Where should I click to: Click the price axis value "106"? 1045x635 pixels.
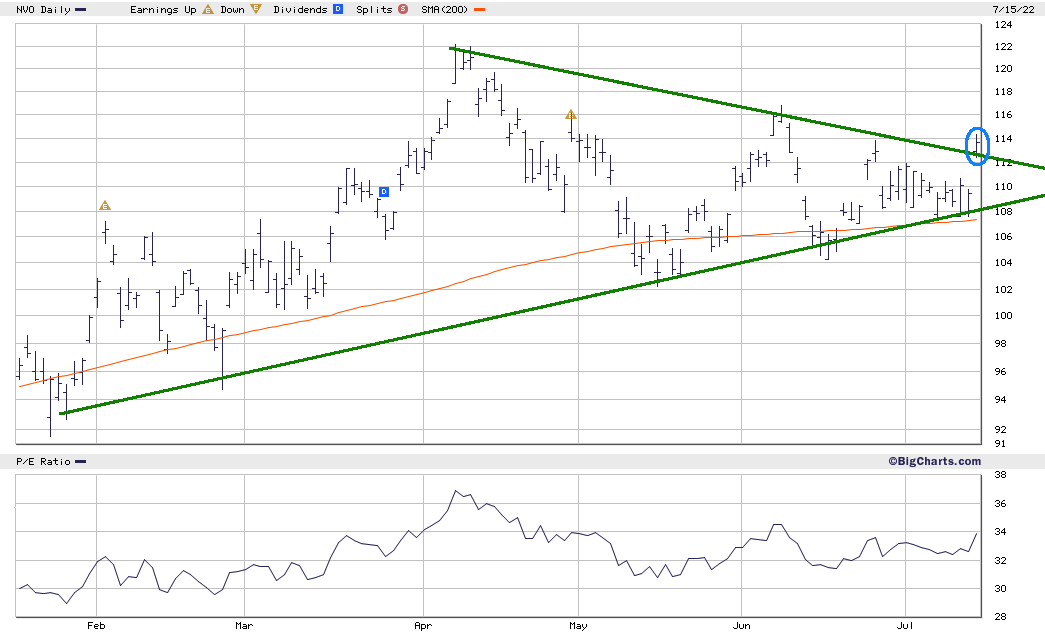pyautogui.click(x=1003, y=237)
